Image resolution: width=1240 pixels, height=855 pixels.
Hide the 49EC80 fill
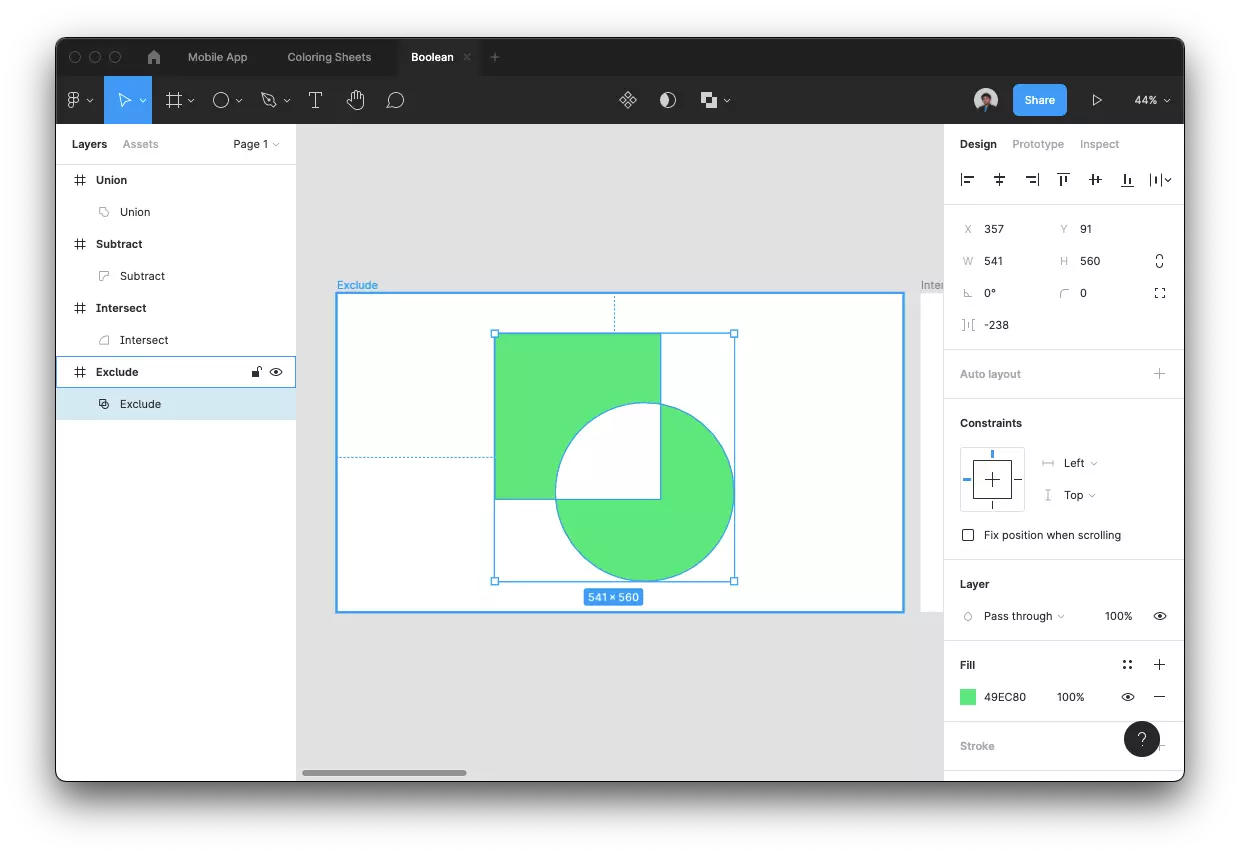point(1127,697)
